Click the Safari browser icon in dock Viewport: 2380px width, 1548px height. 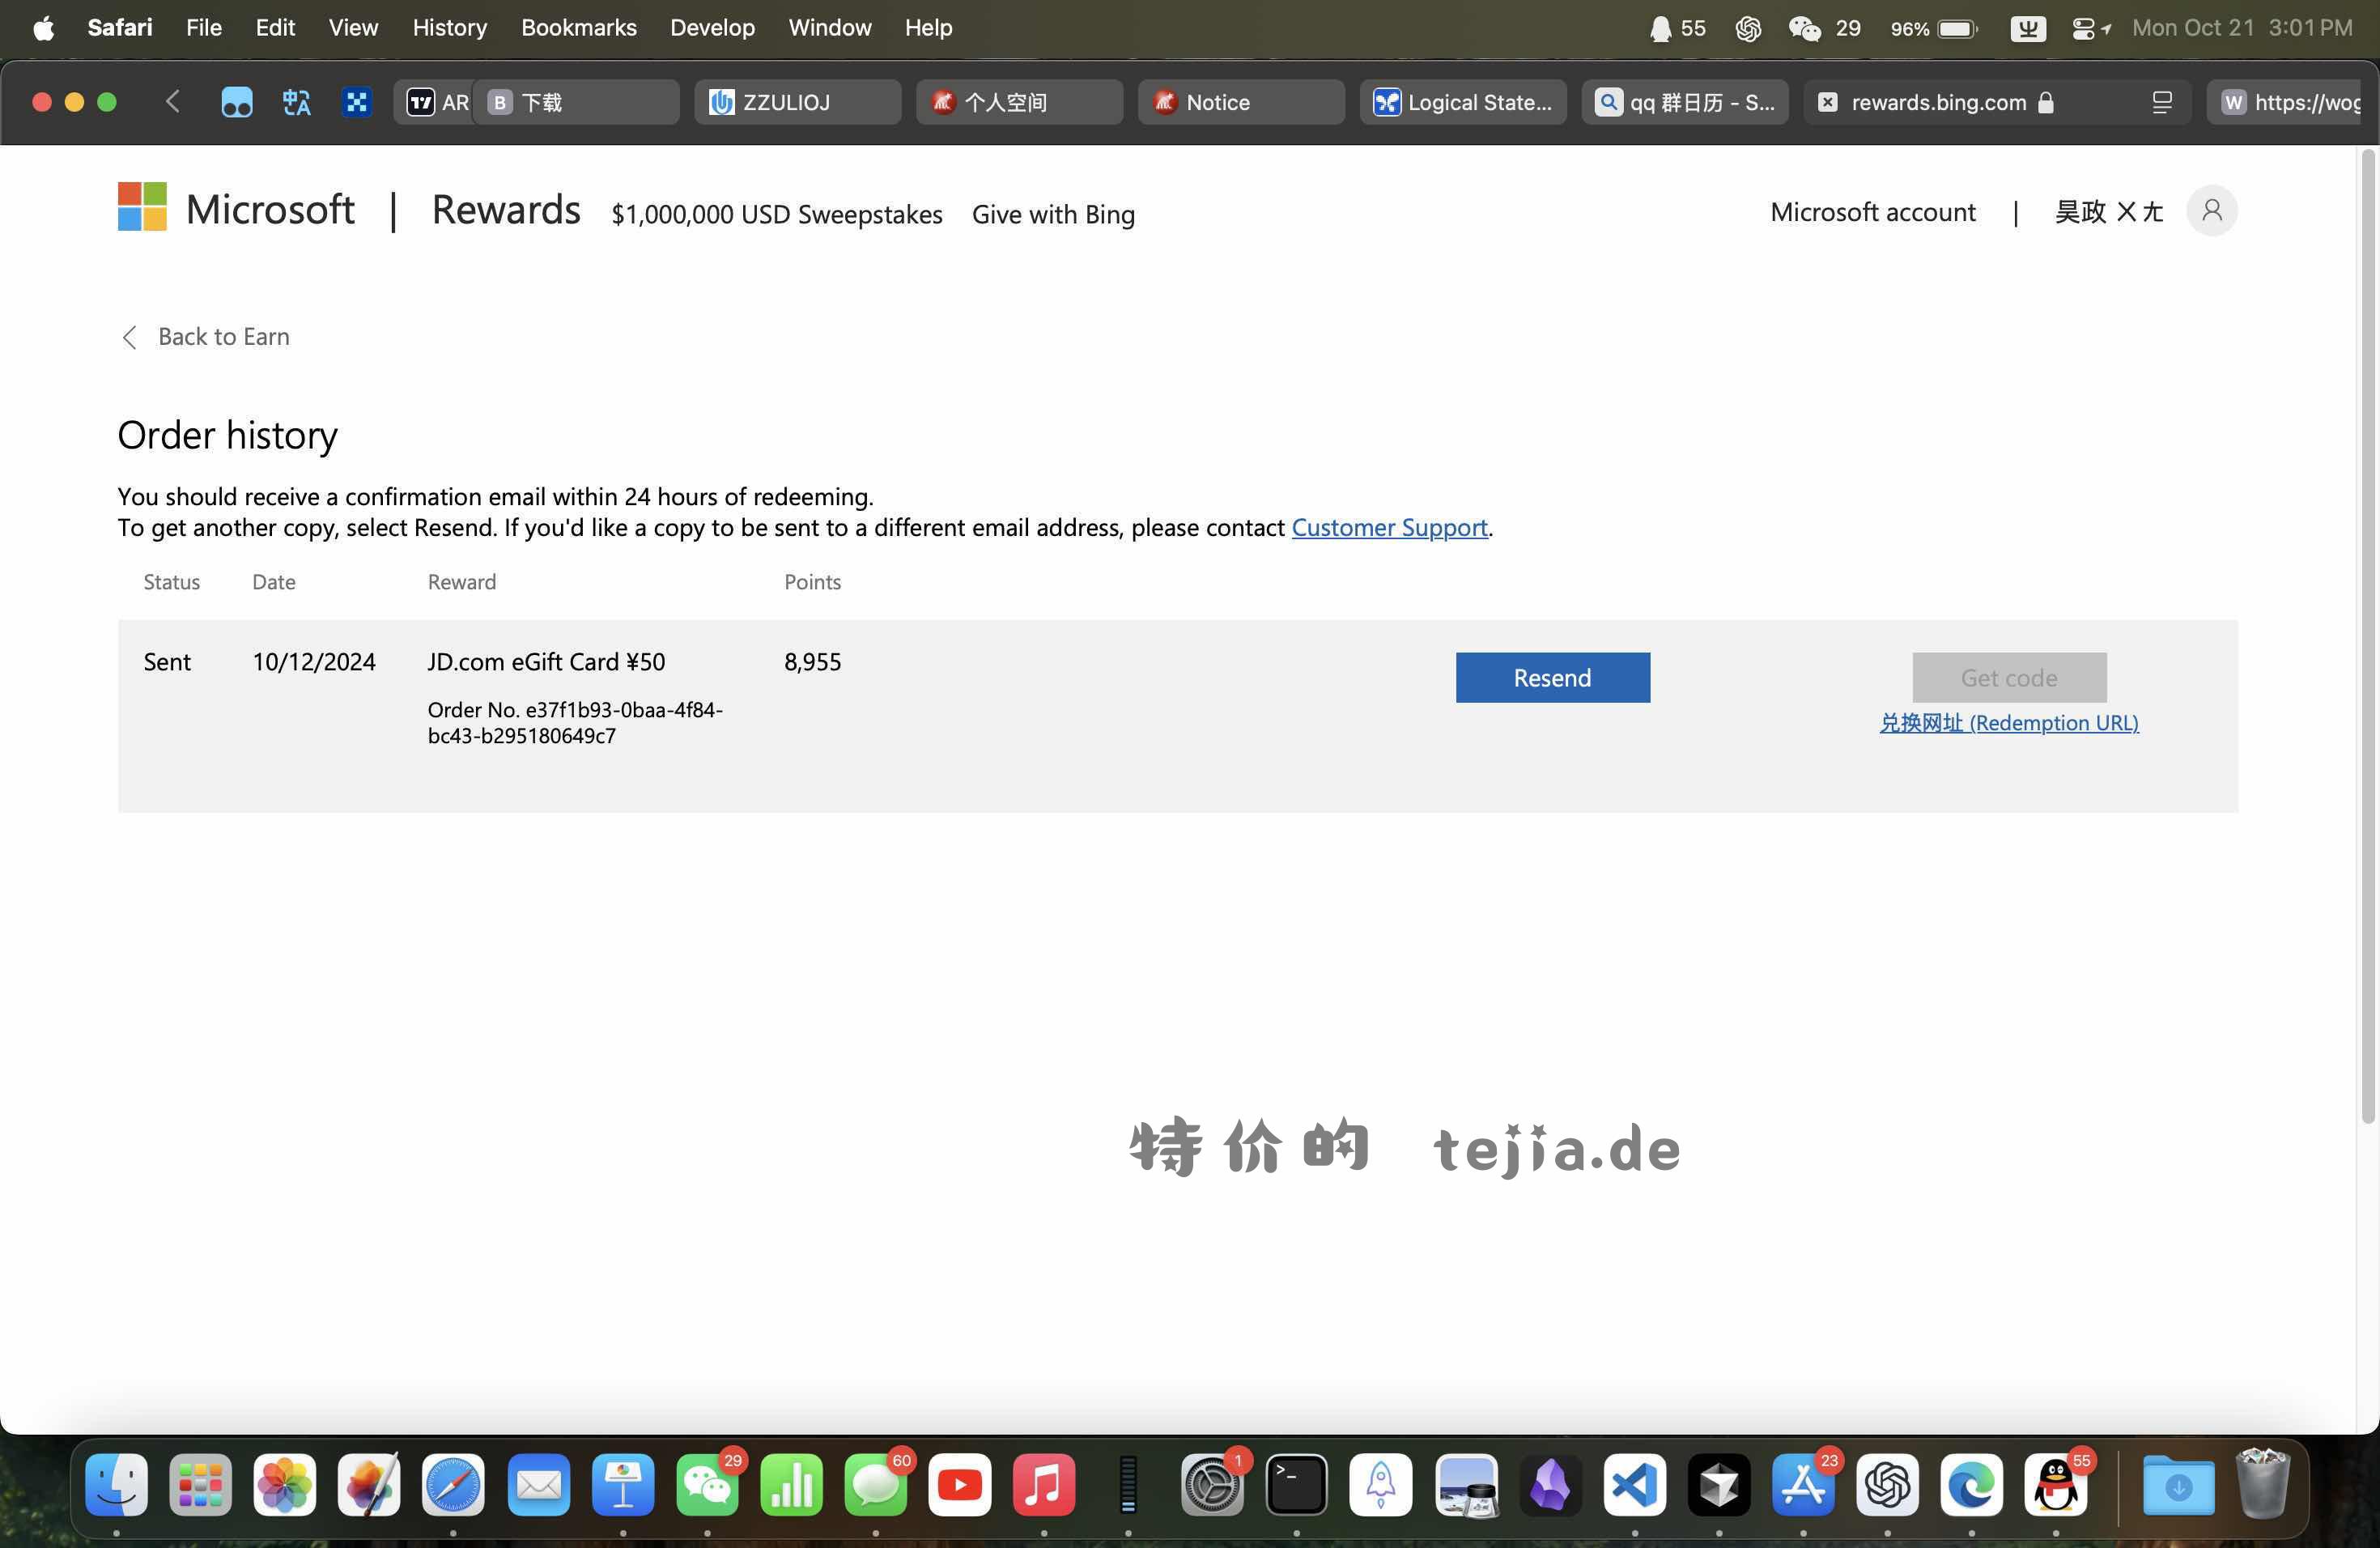click(x=453, y=1484)
